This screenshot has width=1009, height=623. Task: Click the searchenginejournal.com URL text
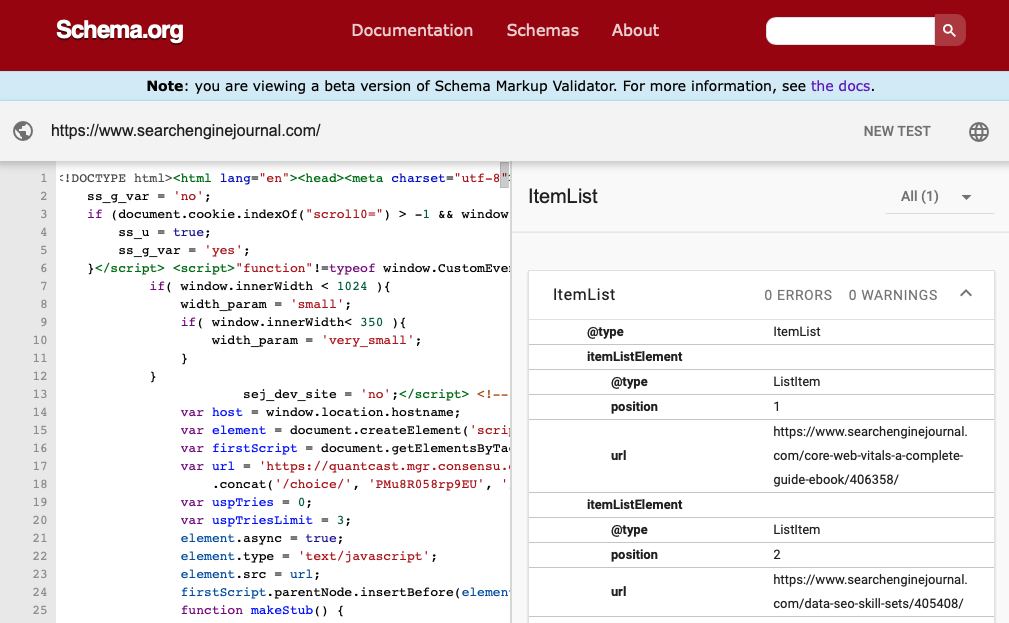point(185,131)
